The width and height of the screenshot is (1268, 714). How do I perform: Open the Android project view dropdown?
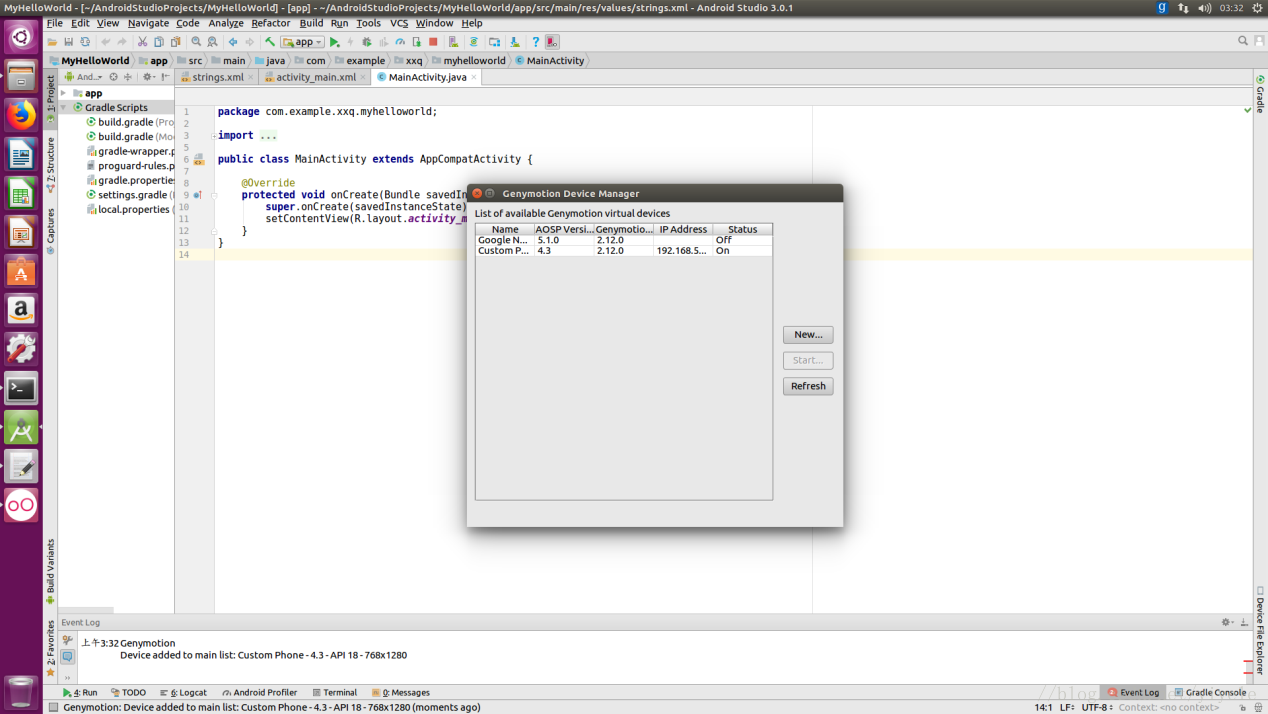(x=82, y=77)
